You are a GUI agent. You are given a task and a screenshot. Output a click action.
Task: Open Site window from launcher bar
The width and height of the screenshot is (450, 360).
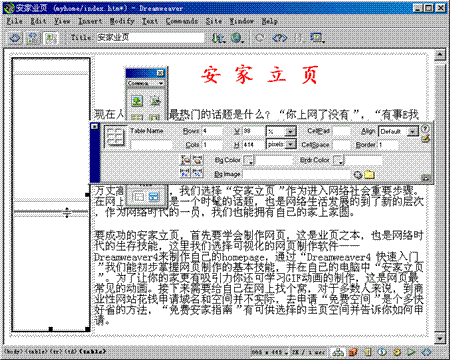point(338,352)
